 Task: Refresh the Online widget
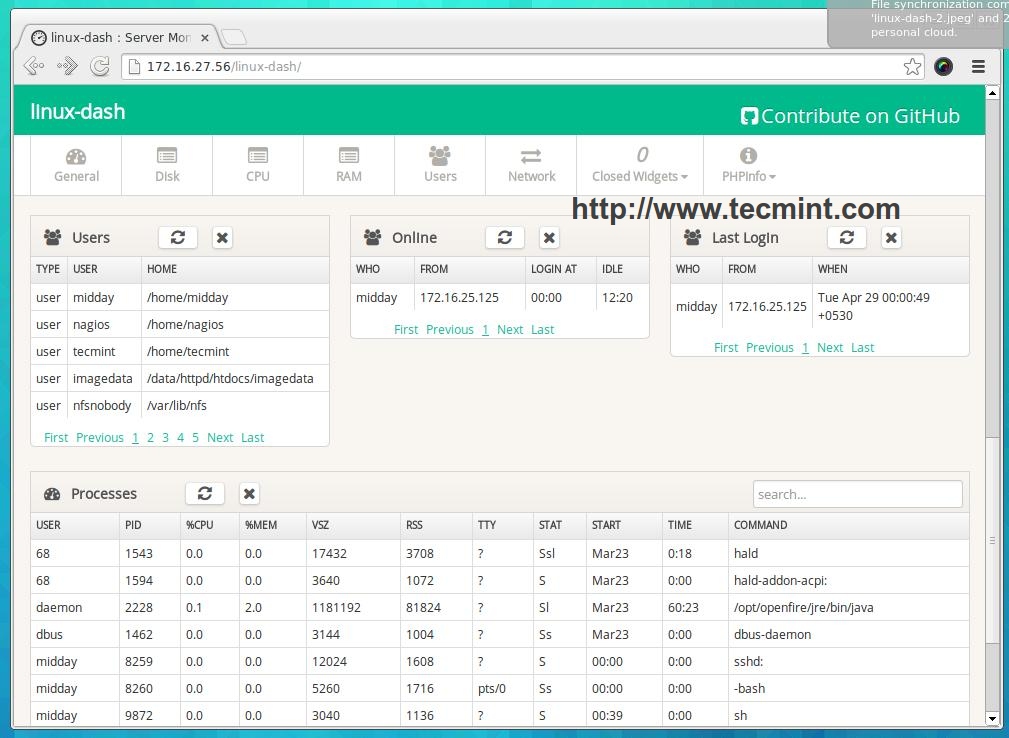click(505, 237)
